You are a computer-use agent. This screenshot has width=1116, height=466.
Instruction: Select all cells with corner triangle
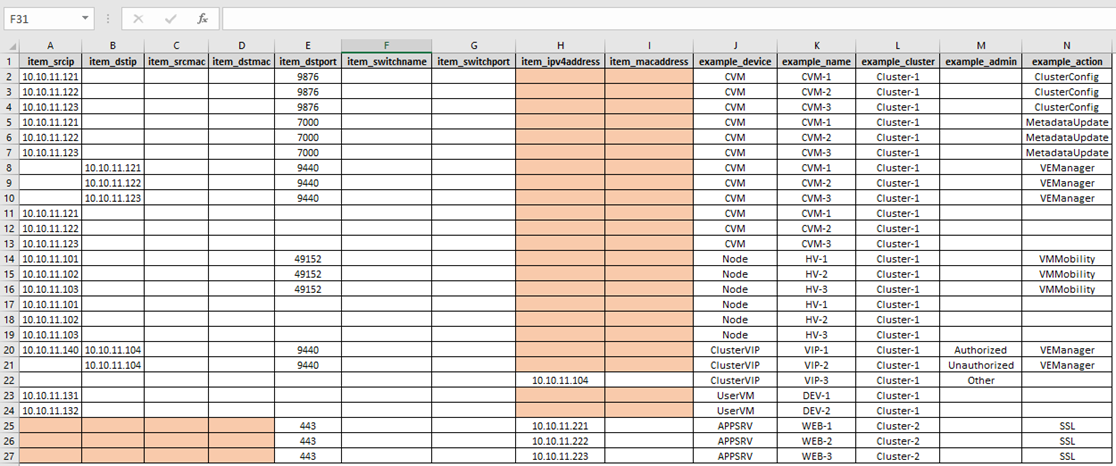(10, 46)
